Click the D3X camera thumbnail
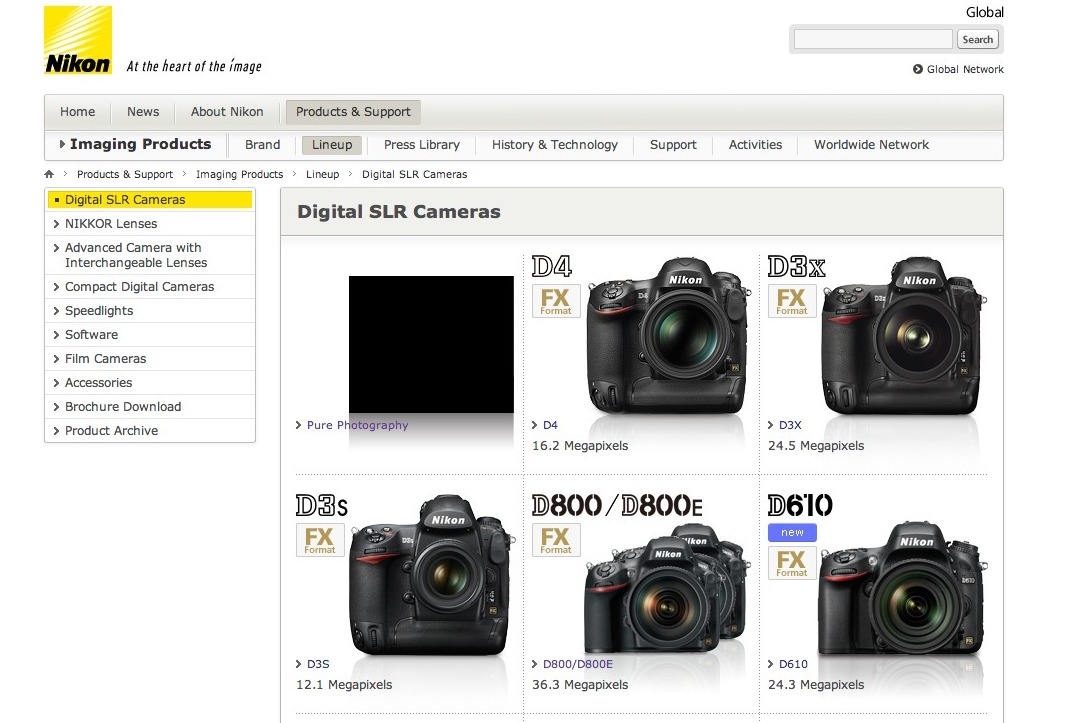This screenshot has height=723, width=1071. 900,345
